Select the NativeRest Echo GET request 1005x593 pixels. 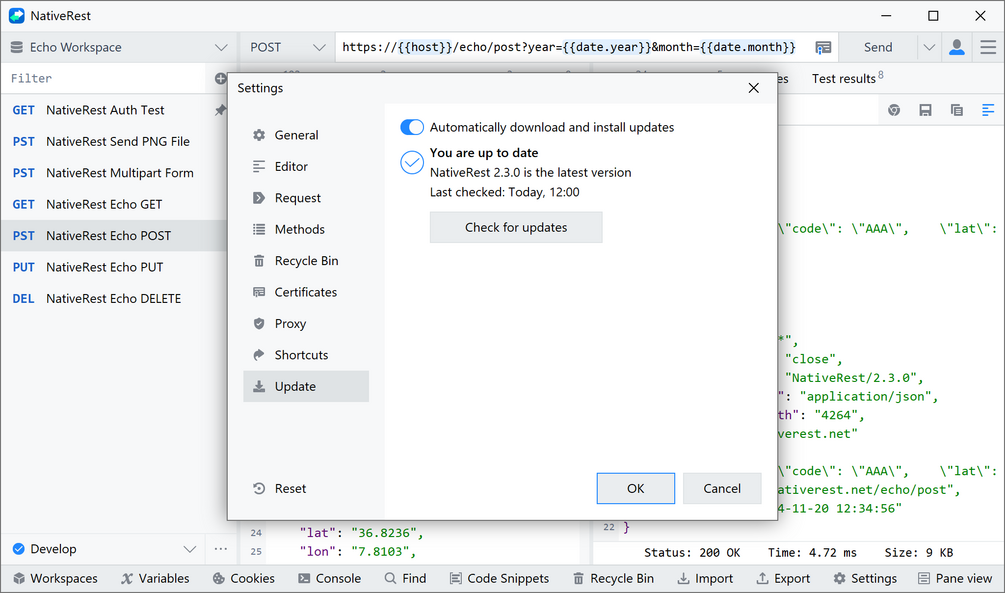(114, 205)
